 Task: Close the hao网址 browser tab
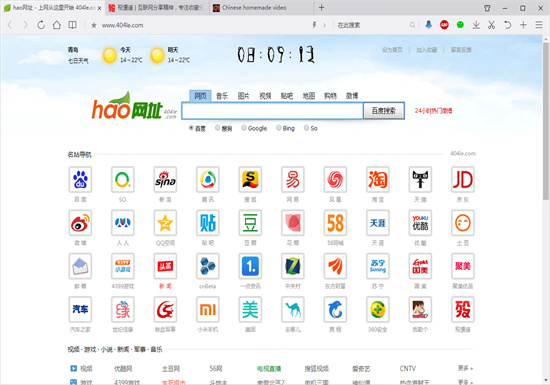pyautogui.click(x=99, y=8)
